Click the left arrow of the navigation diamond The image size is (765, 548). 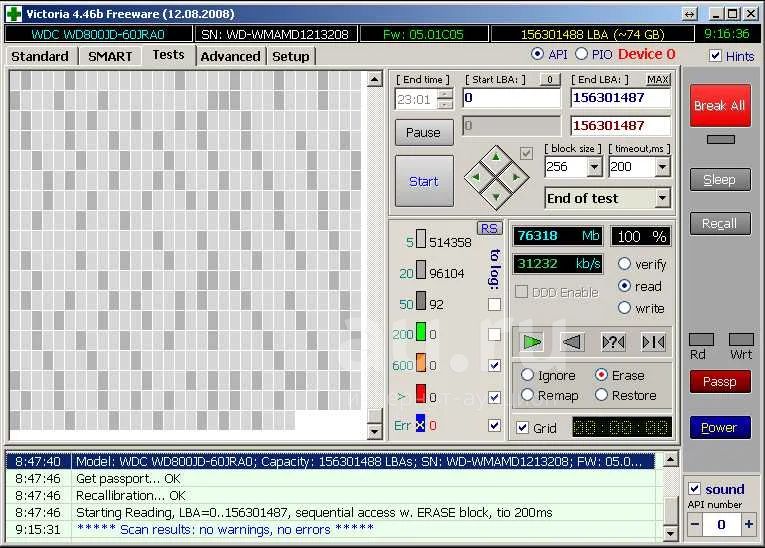pyautogui.click(x=476, y=178)
